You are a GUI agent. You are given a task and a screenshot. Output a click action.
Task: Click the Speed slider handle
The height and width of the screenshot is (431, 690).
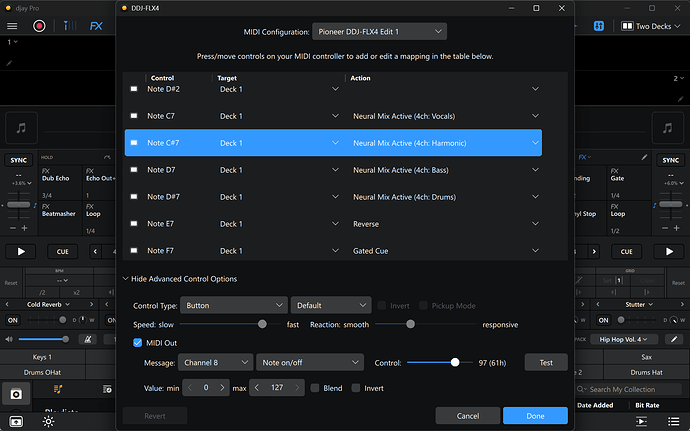(262, 324)
